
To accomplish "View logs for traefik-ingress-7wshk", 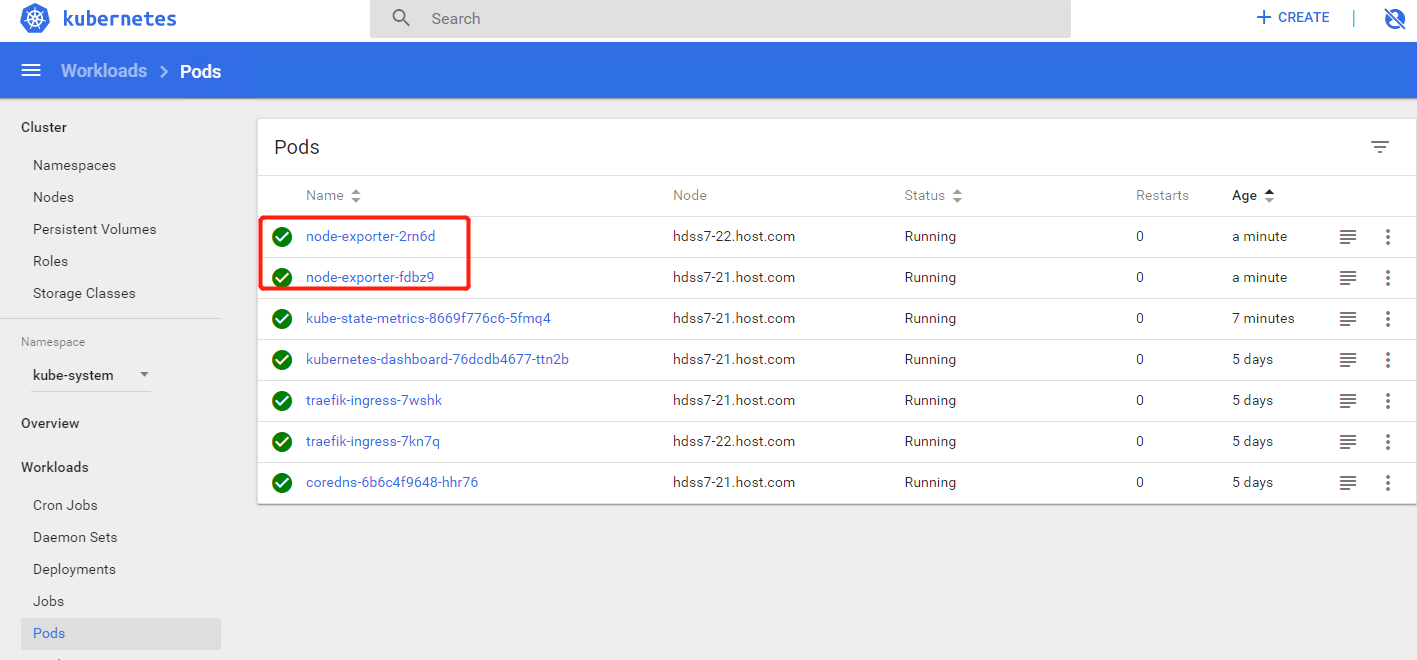I will click(x=1348, y=401).
